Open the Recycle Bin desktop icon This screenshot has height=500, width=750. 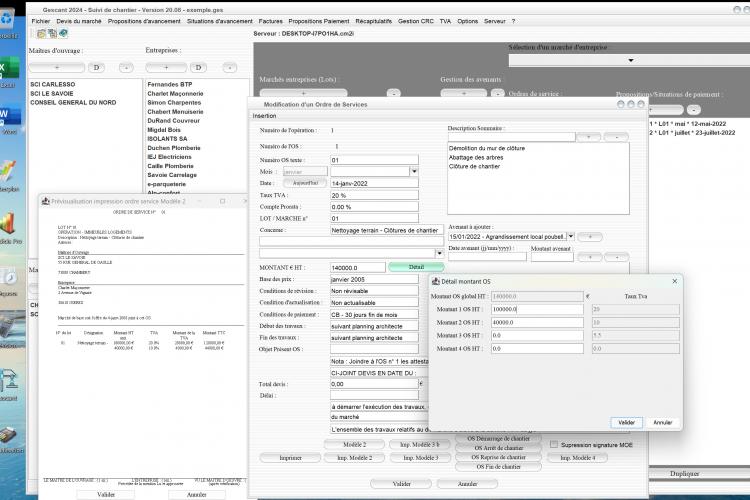tap(7, 19)
